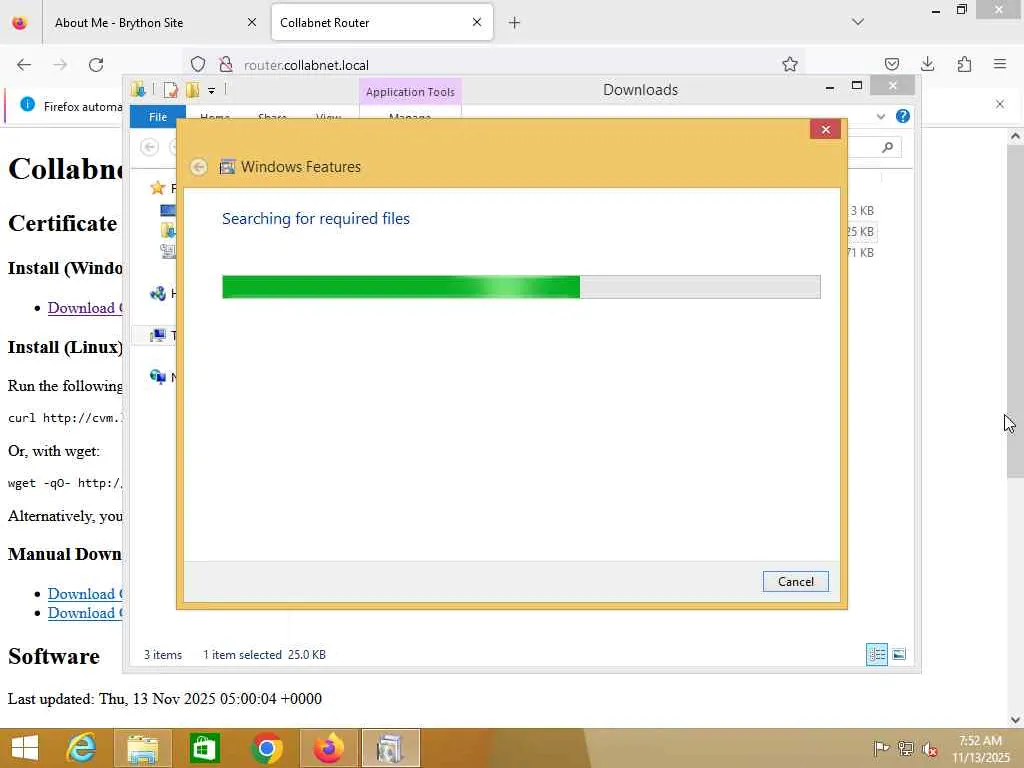
Task: Open Explorer help question mark icon
Action: [903, 116]
